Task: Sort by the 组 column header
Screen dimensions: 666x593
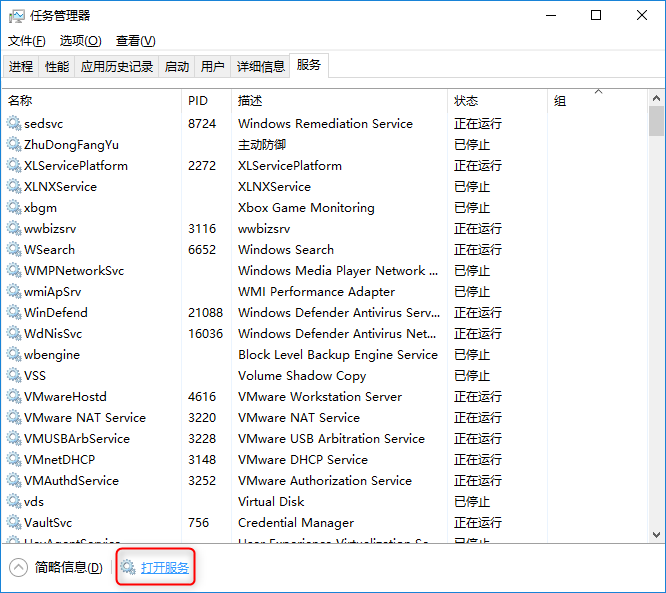Action: tap(597, 101)
